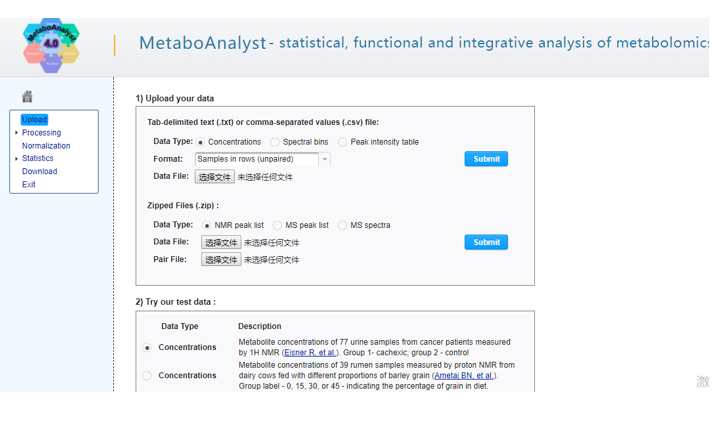Go to Processing in the sidebar

(x=41, y=133)
